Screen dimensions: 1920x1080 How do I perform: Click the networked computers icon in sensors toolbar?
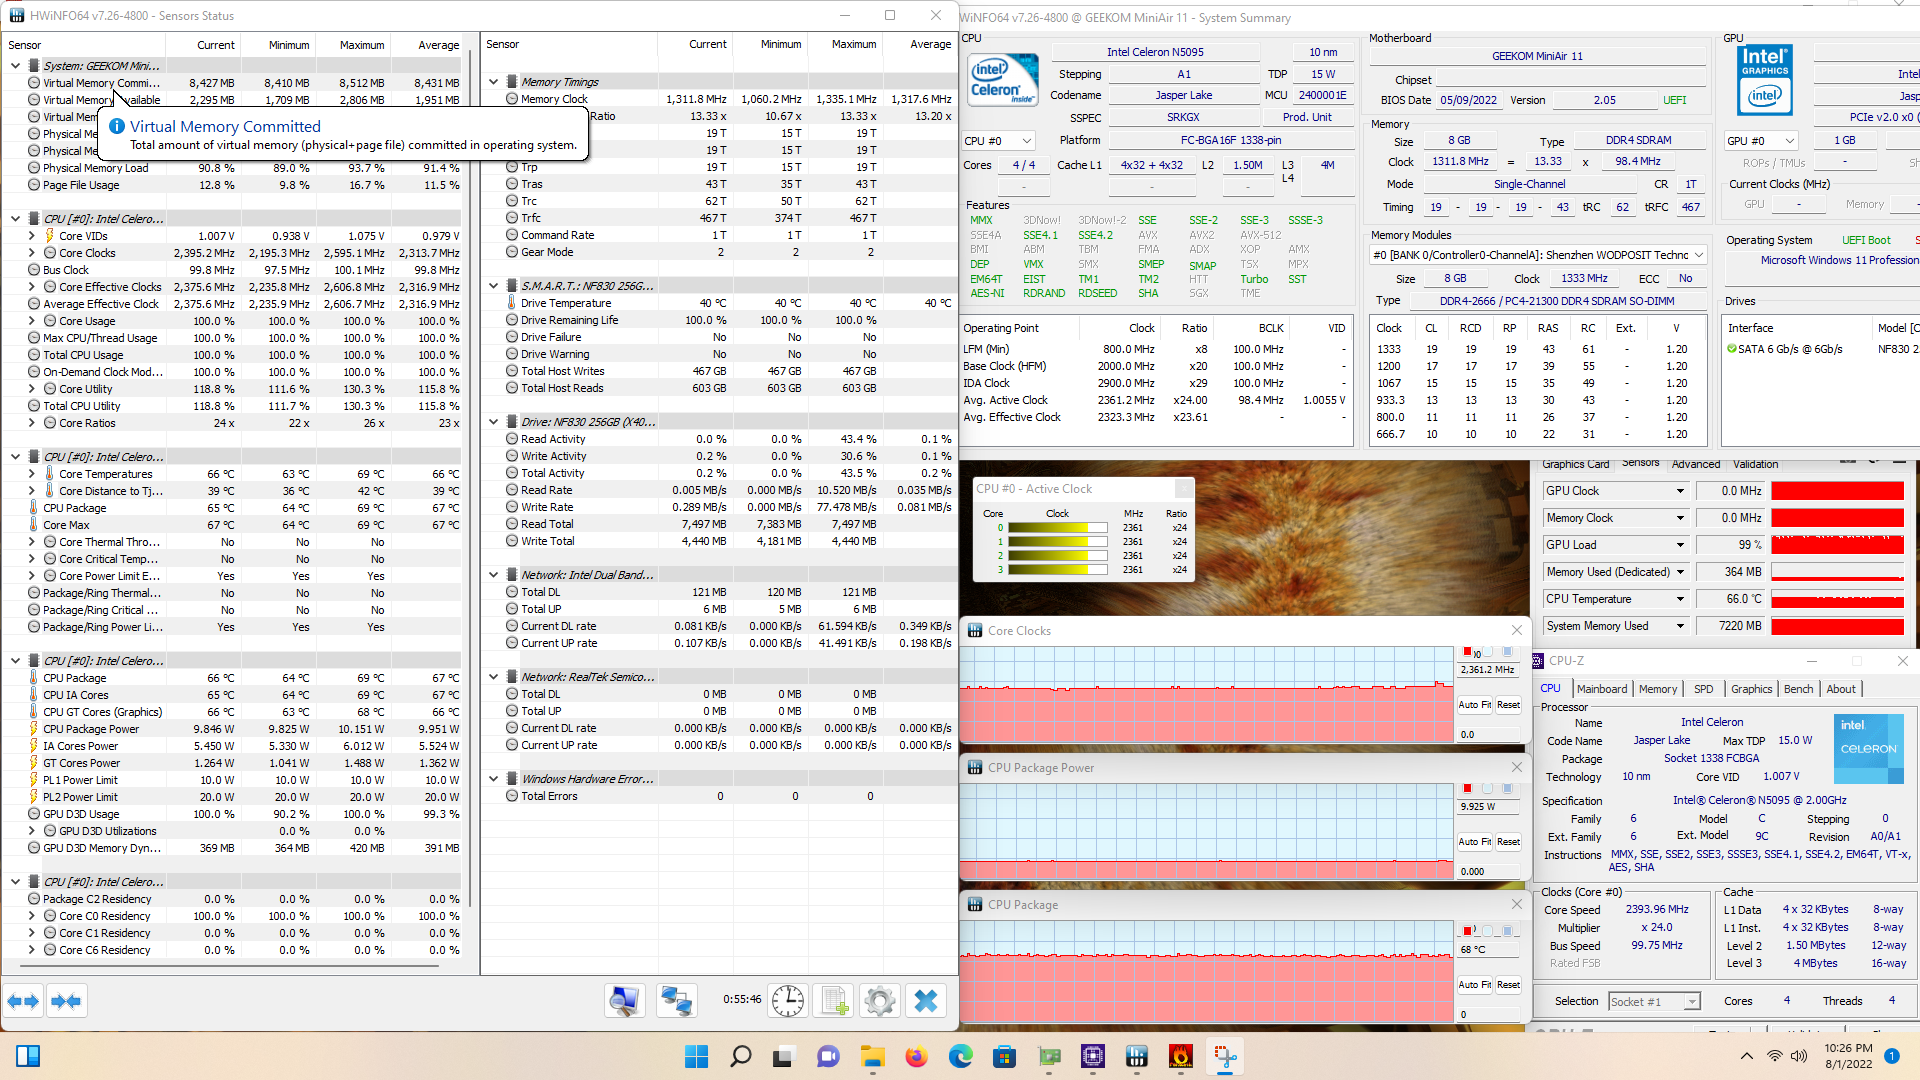(x=677, y=1001)
